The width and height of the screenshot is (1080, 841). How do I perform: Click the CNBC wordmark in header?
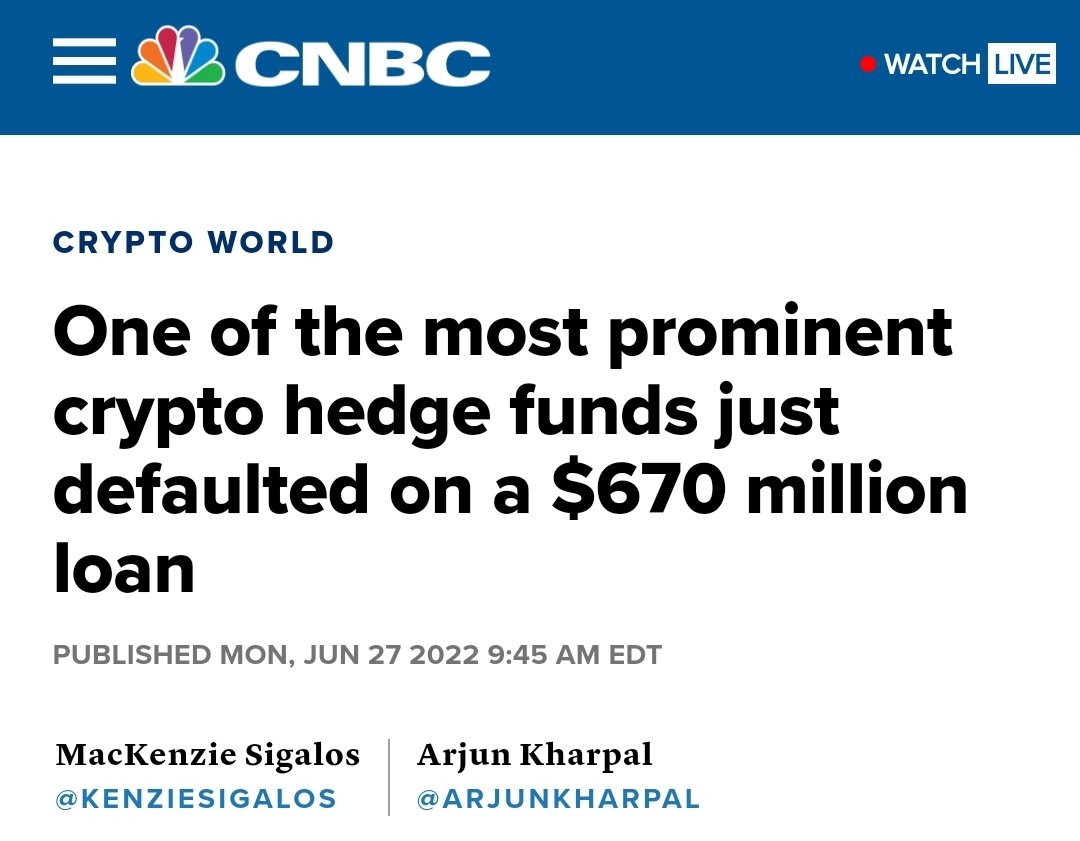pyautogui.click(x=362, y=63)
